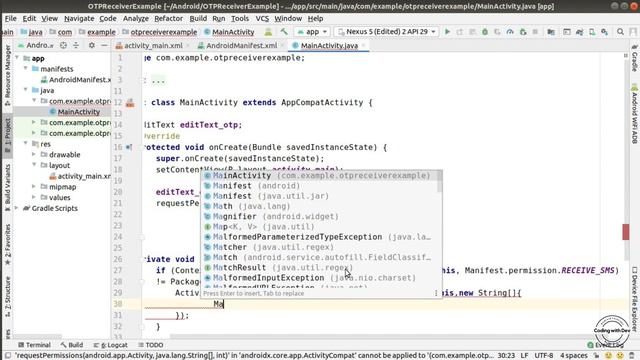Screen dimensions: 640x360
Task: Open Search Everywhere magnifier icon
Action: tap(620, 31)
